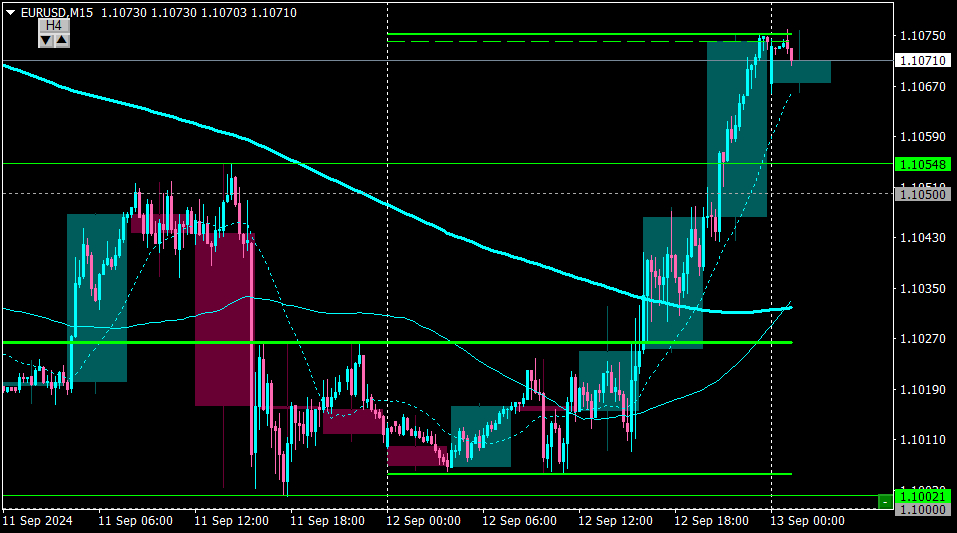Click the up arrow below H4
This screenshot has height=533, width=957.
[x=62, y=40]
